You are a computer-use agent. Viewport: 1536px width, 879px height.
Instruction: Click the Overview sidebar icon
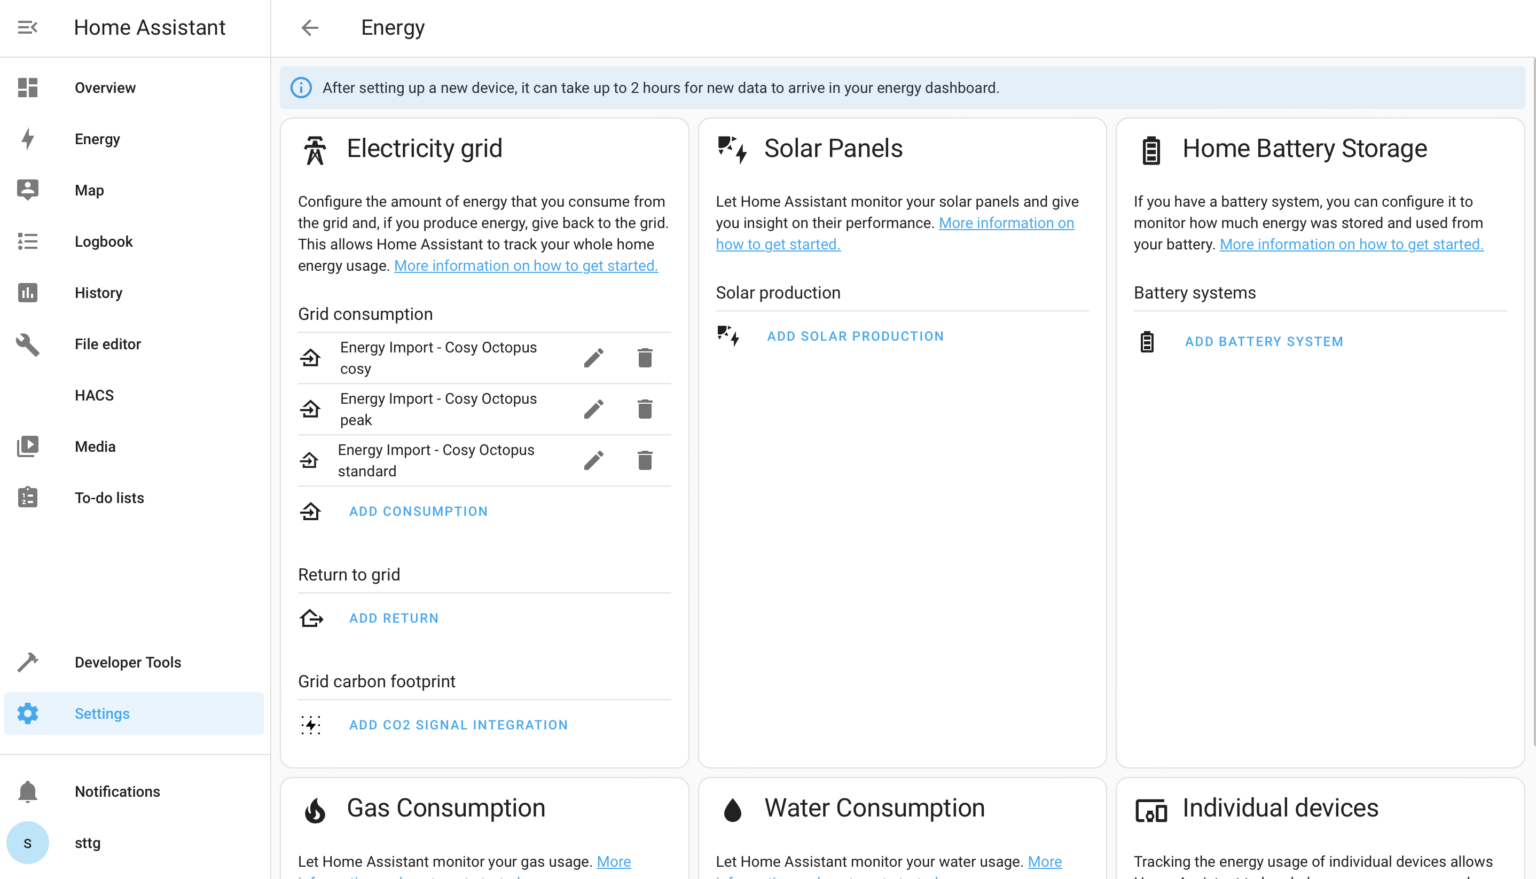(27, 87)
